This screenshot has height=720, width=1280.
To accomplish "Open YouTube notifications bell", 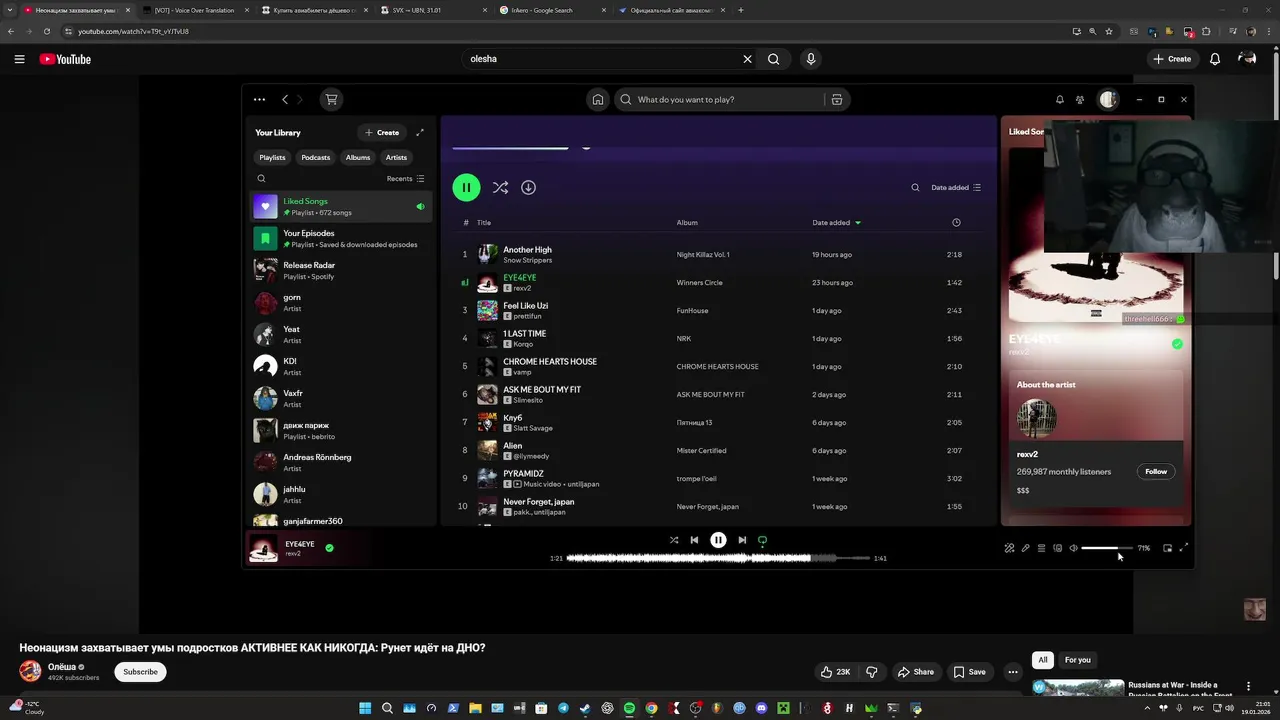I will (1215, 59).
